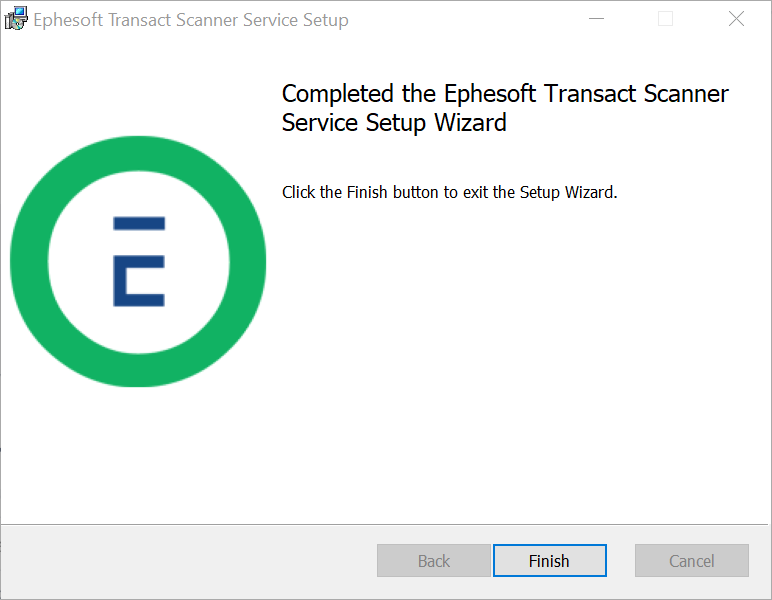The height and width of the screenshot is (600, 772).
Task: Click the word 'Wizard.' in the instruction sentence
Action: (591, 192)
